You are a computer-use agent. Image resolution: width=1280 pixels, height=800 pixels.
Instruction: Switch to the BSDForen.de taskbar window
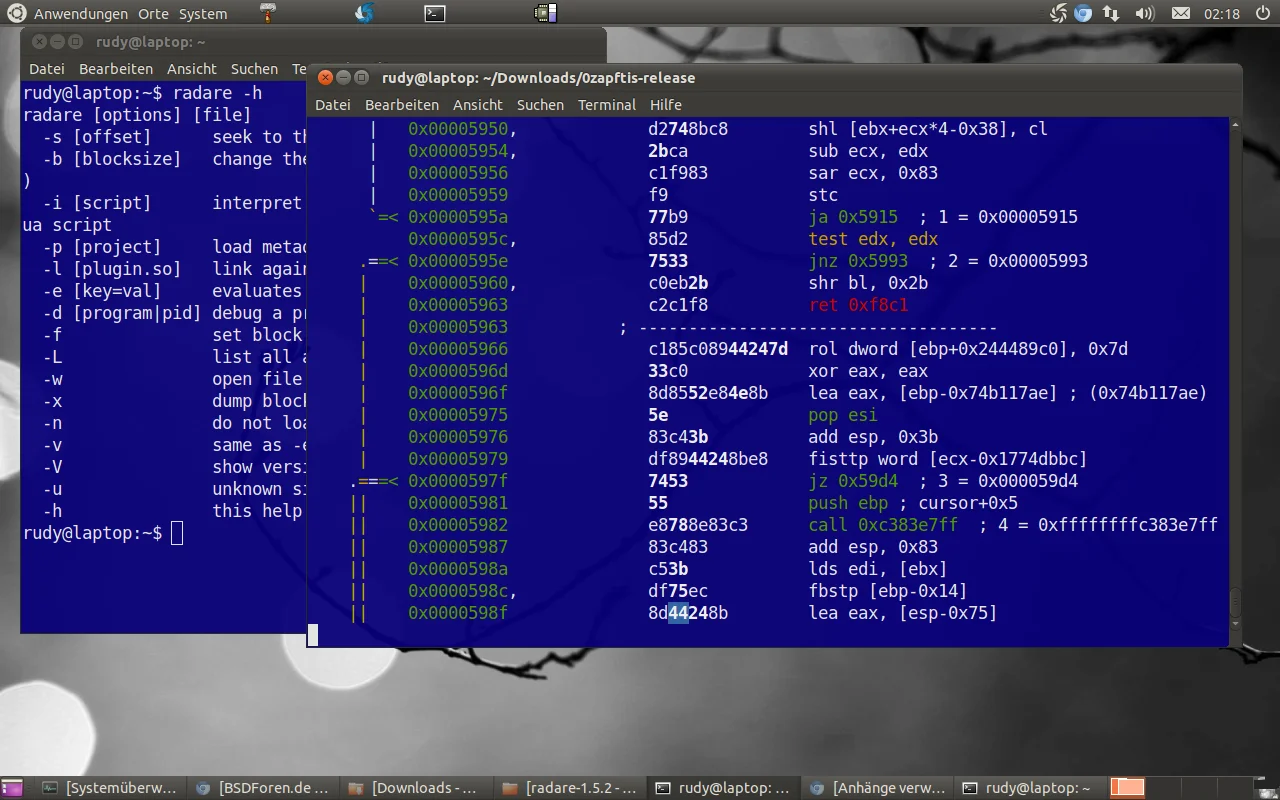263,787
